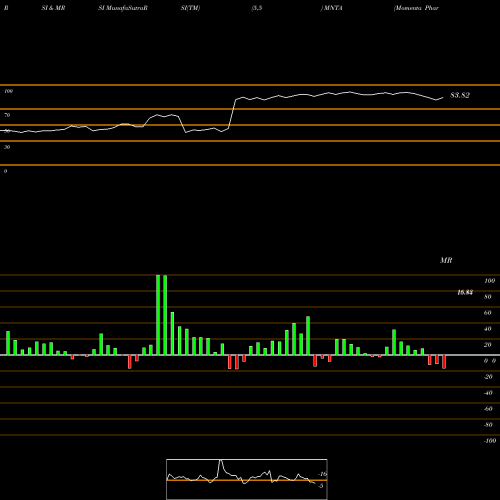Click the '(5,5' parameter text in header
Screen dimensions: 500x500
(x=257, y=8)
